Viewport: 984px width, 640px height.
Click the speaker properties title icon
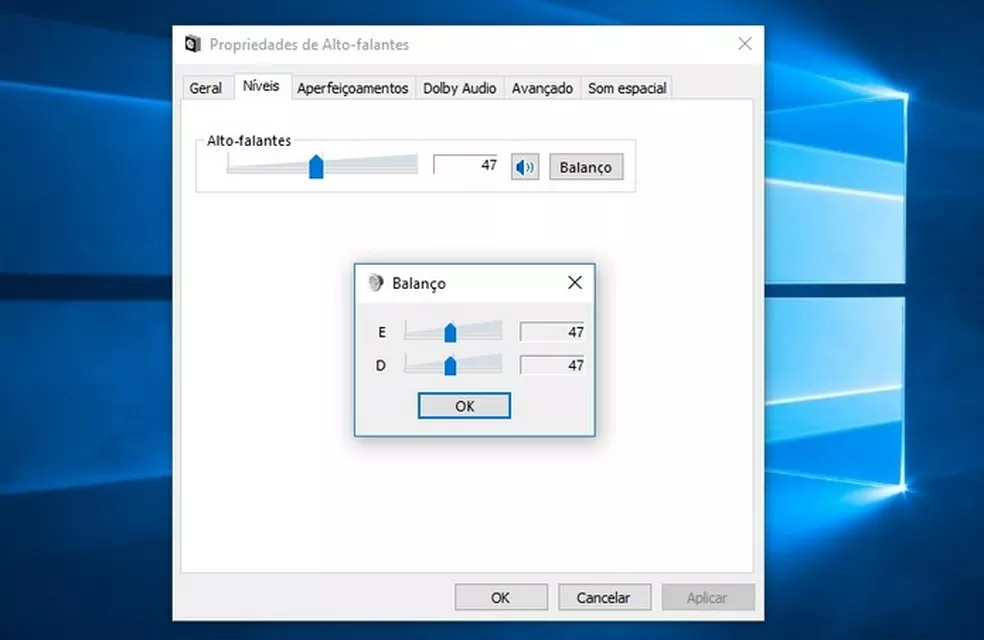193,44
